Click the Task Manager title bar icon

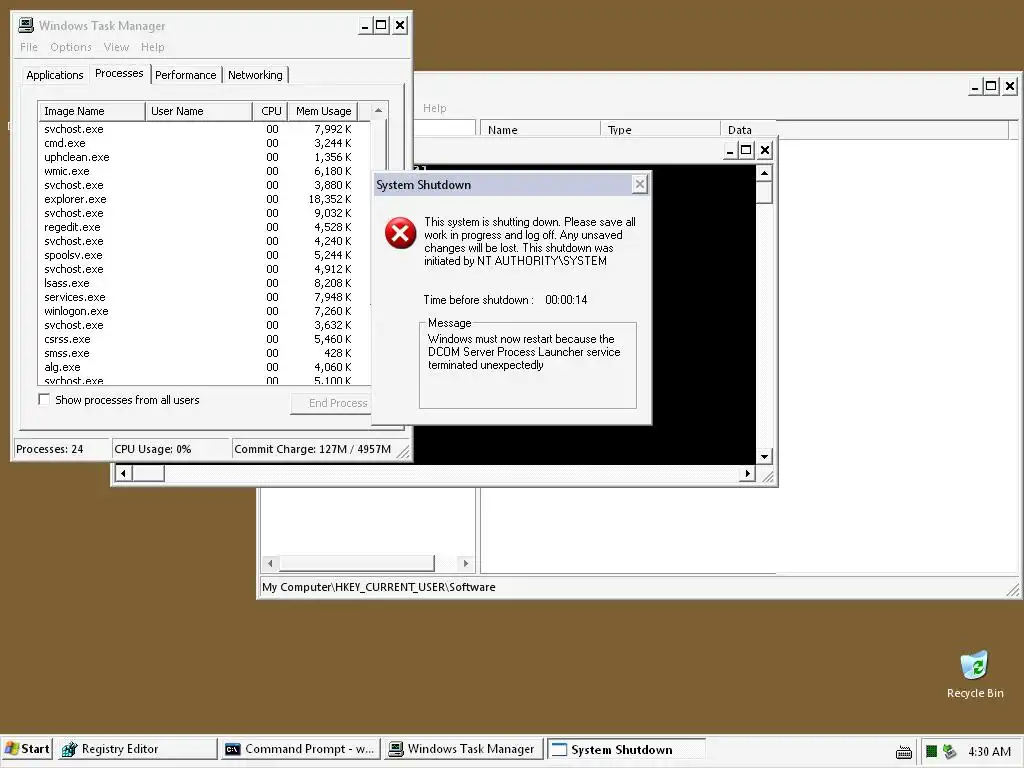(x=26, y=25)
